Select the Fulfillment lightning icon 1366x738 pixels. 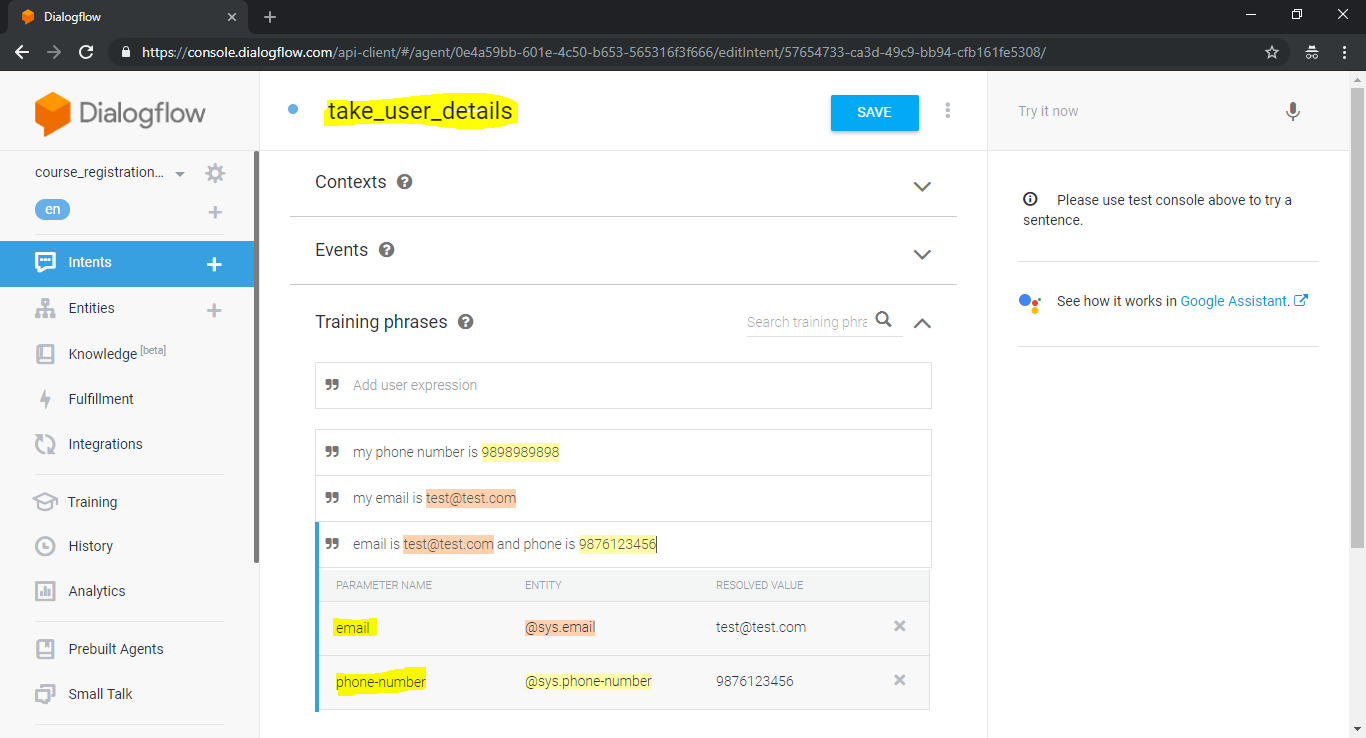point(45,398)
